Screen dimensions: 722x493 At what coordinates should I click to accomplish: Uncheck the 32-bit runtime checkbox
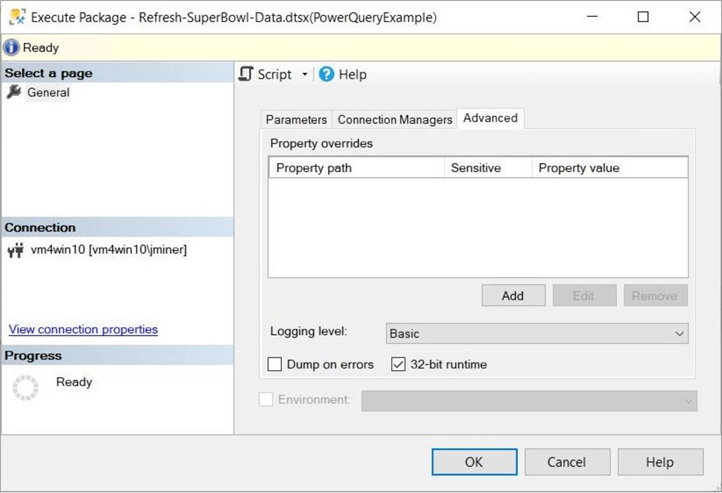(398, 365)
